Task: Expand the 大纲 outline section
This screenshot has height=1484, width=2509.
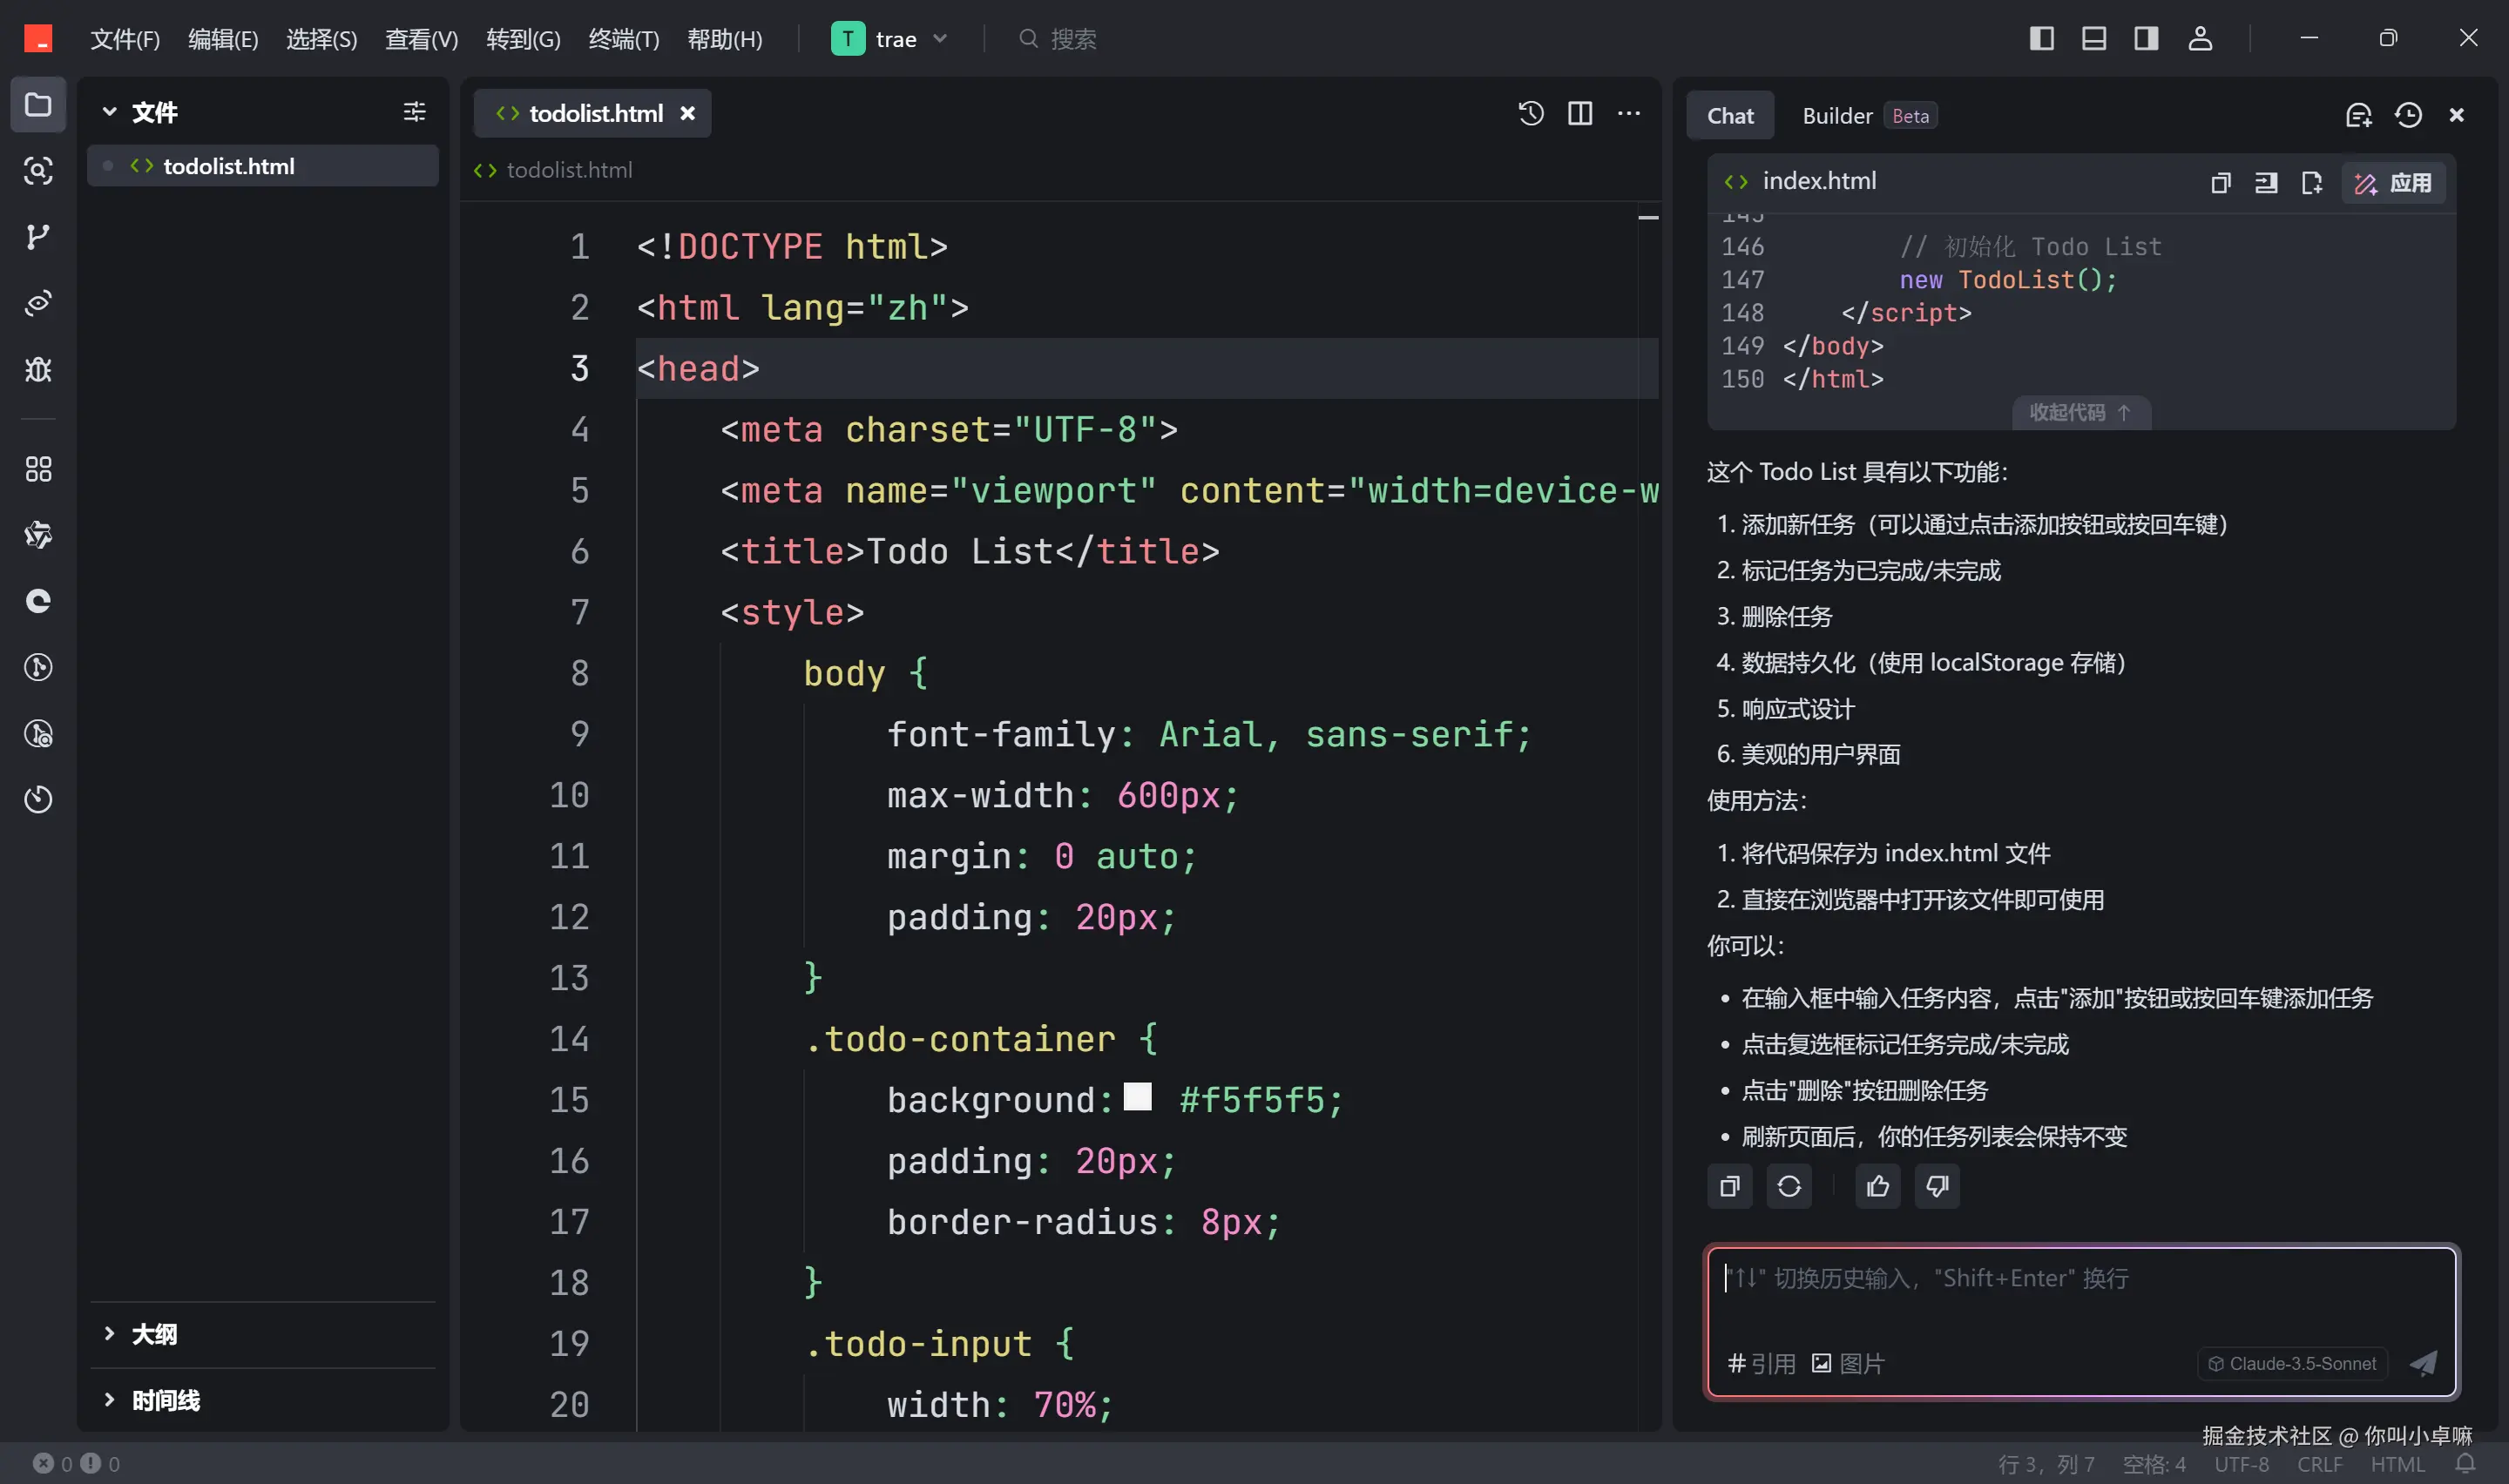Action: coord(154,1334)
